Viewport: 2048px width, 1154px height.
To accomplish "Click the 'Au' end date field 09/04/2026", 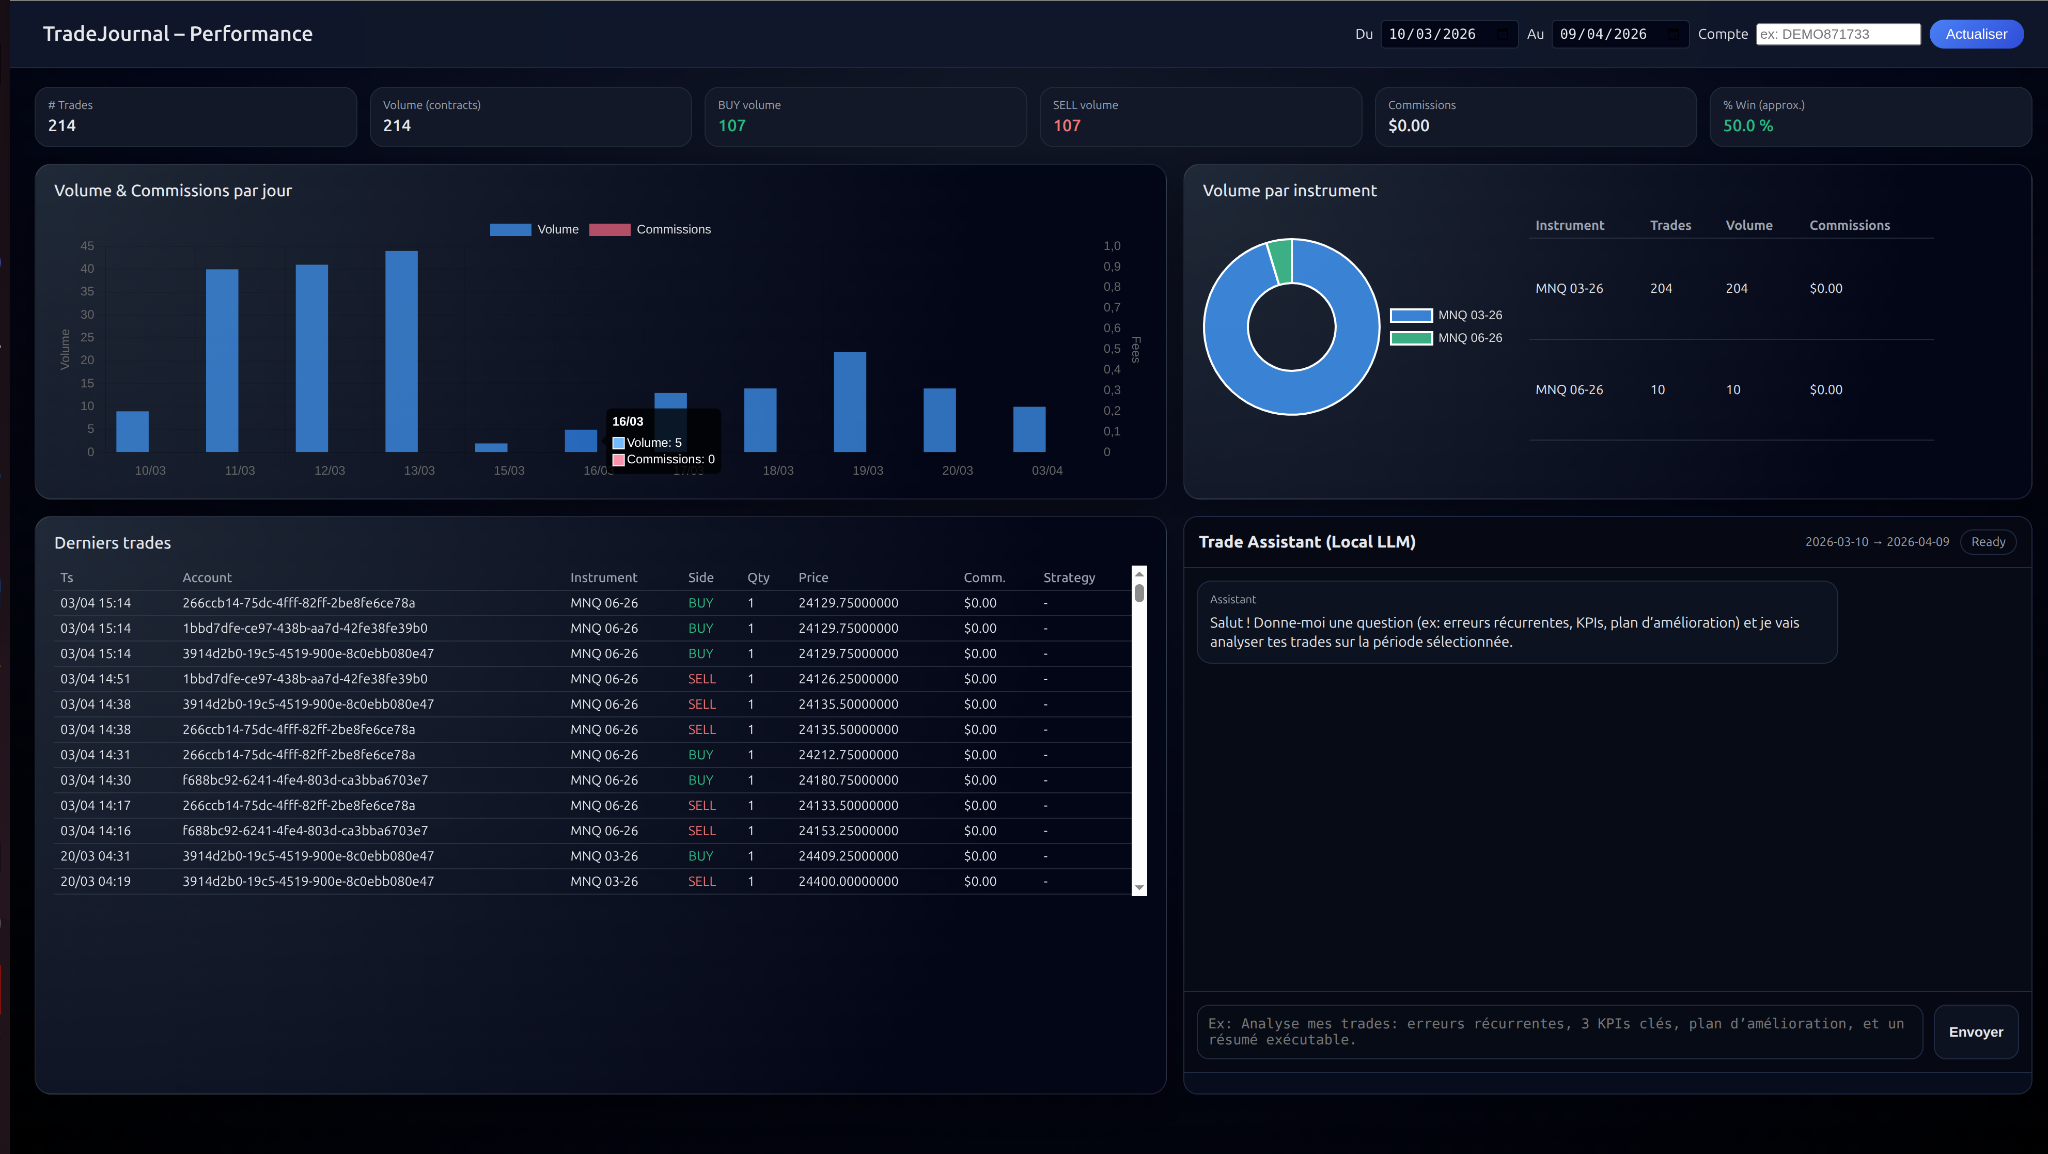I will 1603,35.
